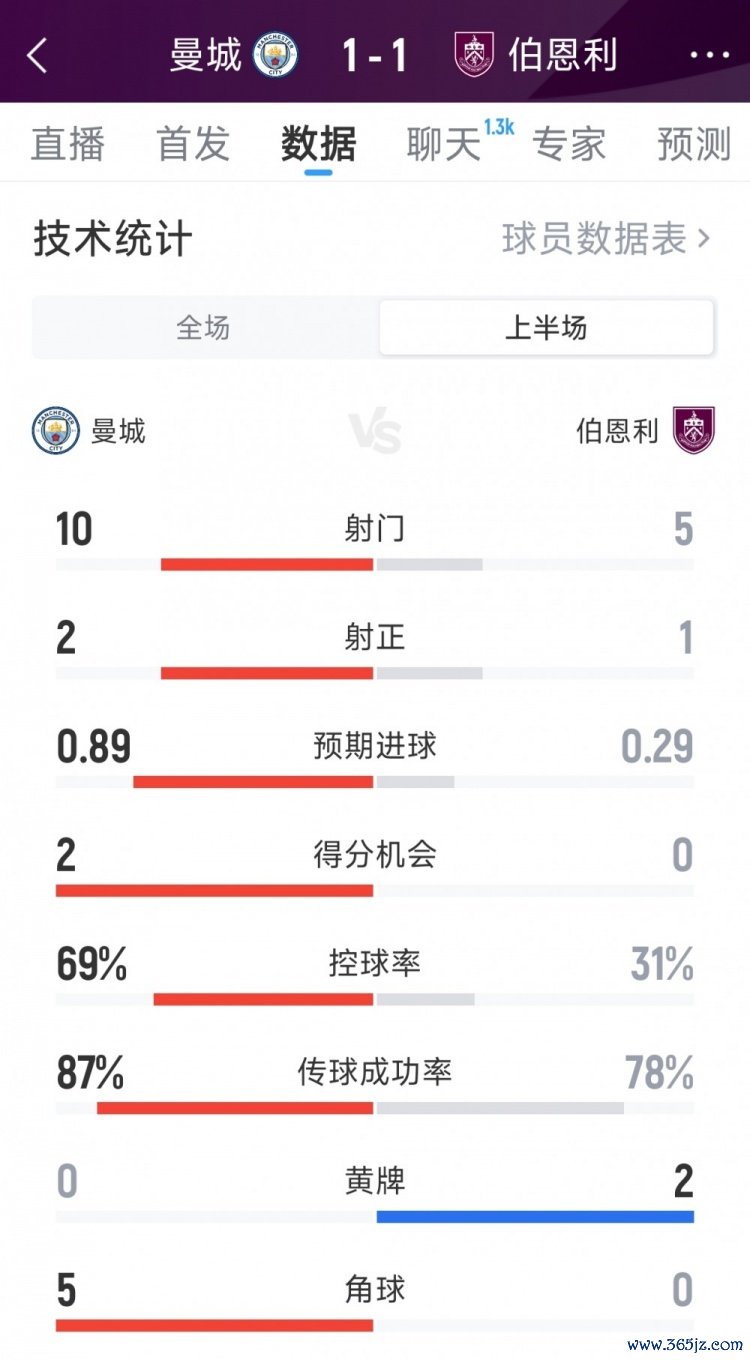The height and width of the screenshot is (1360, 750).
Task: Open the 预测 prediction tab
Action: (x=694, y=144)
